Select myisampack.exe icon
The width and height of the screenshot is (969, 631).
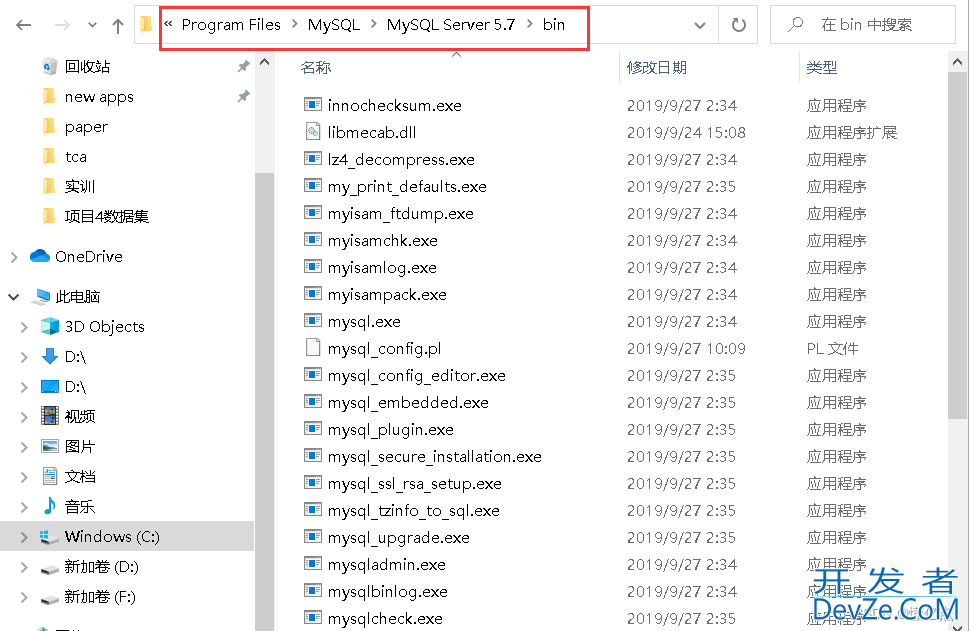pyautogui.click(x=313, y=294)
